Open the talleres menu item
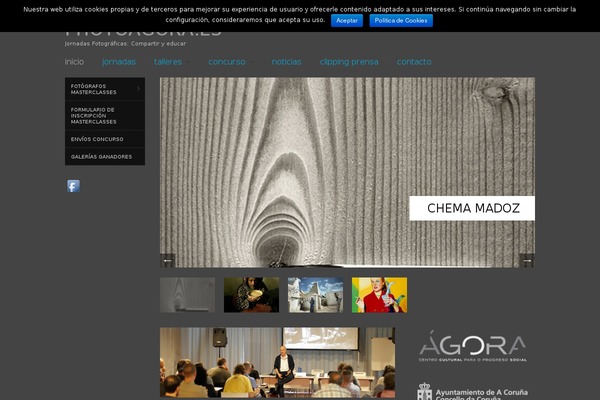The width and height of the screenshot is (600, 400). point(168,62)
